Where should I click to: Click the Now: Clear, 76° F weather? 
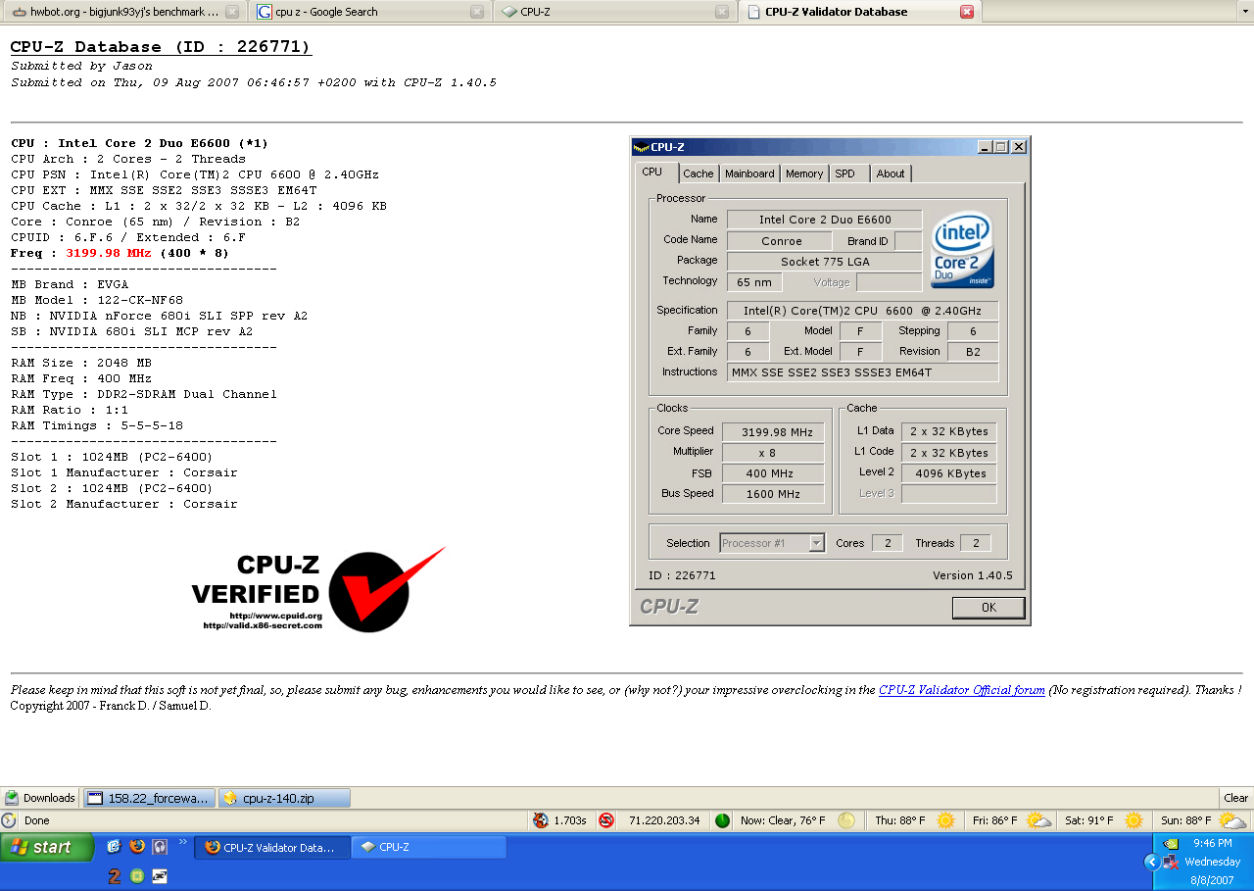[x=783, y=820]
